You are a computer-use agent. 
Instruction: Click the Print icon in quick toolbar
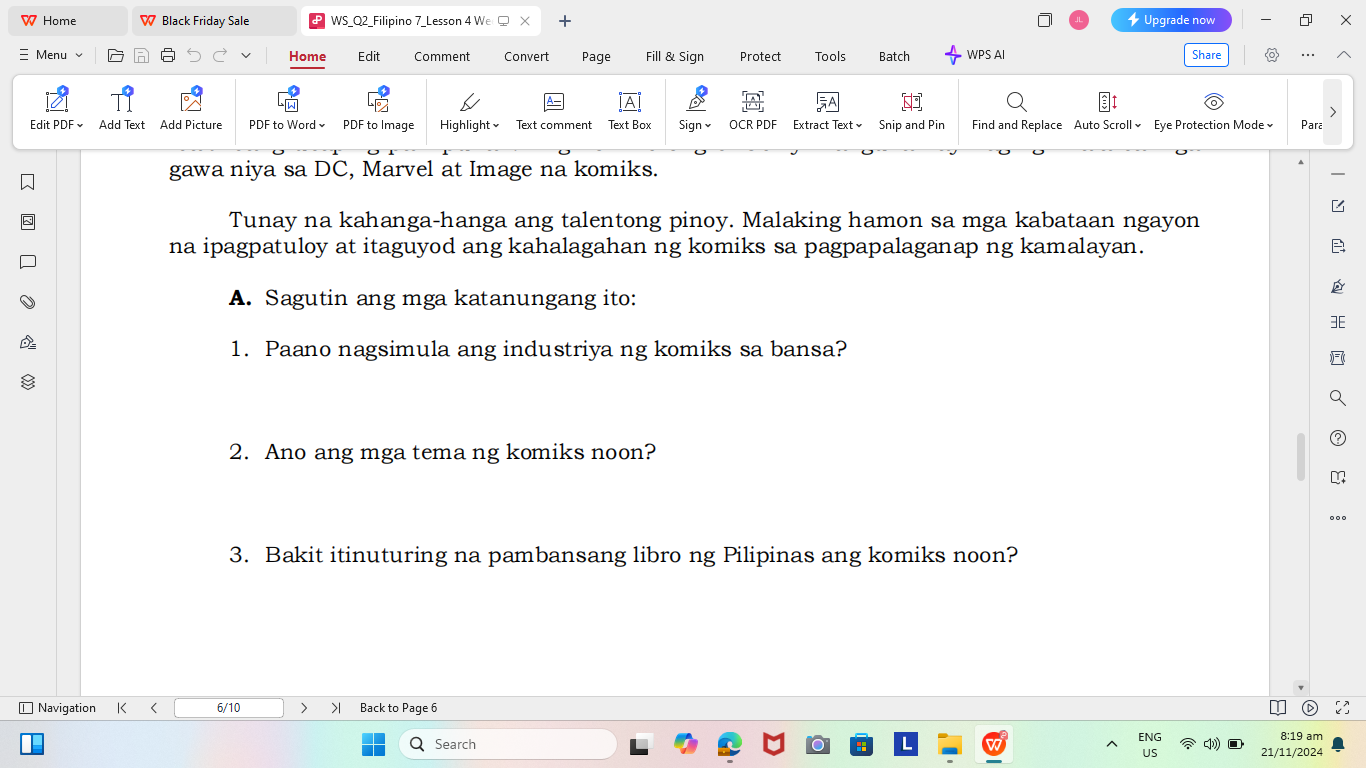[x=168, y=56]
